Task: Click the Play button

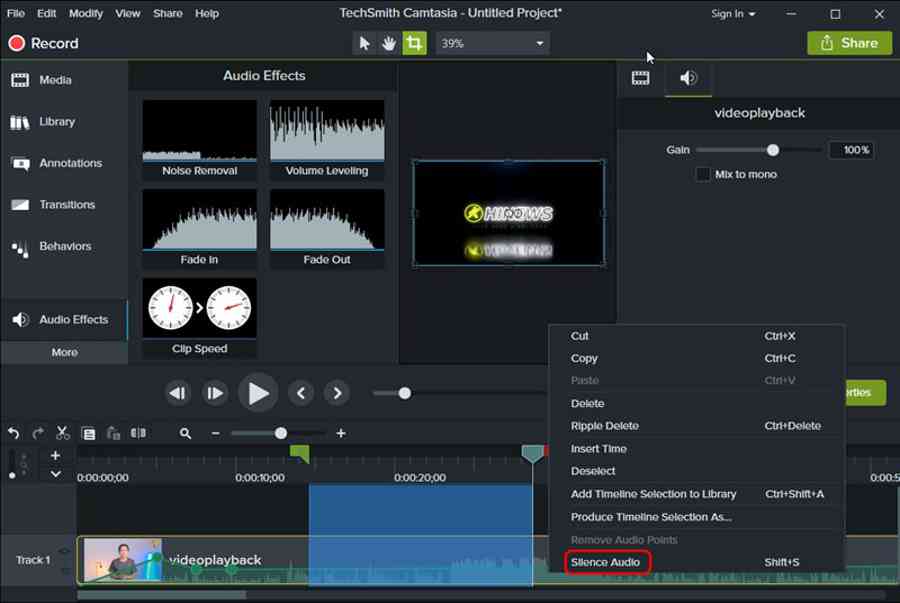Action: (258, 393)
